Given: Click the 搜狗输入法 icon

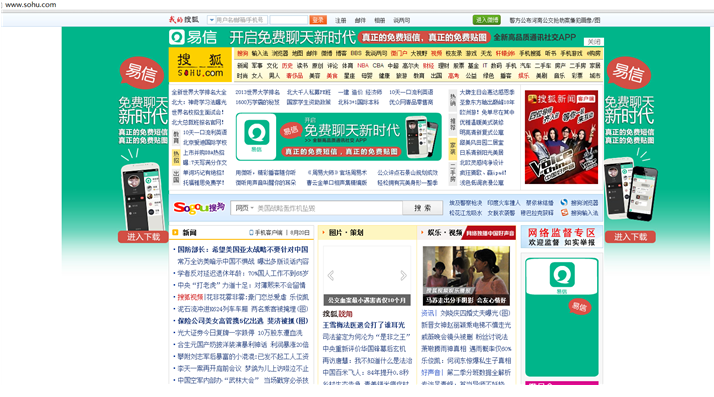Looking at the screenshot, I should [564, 213].
